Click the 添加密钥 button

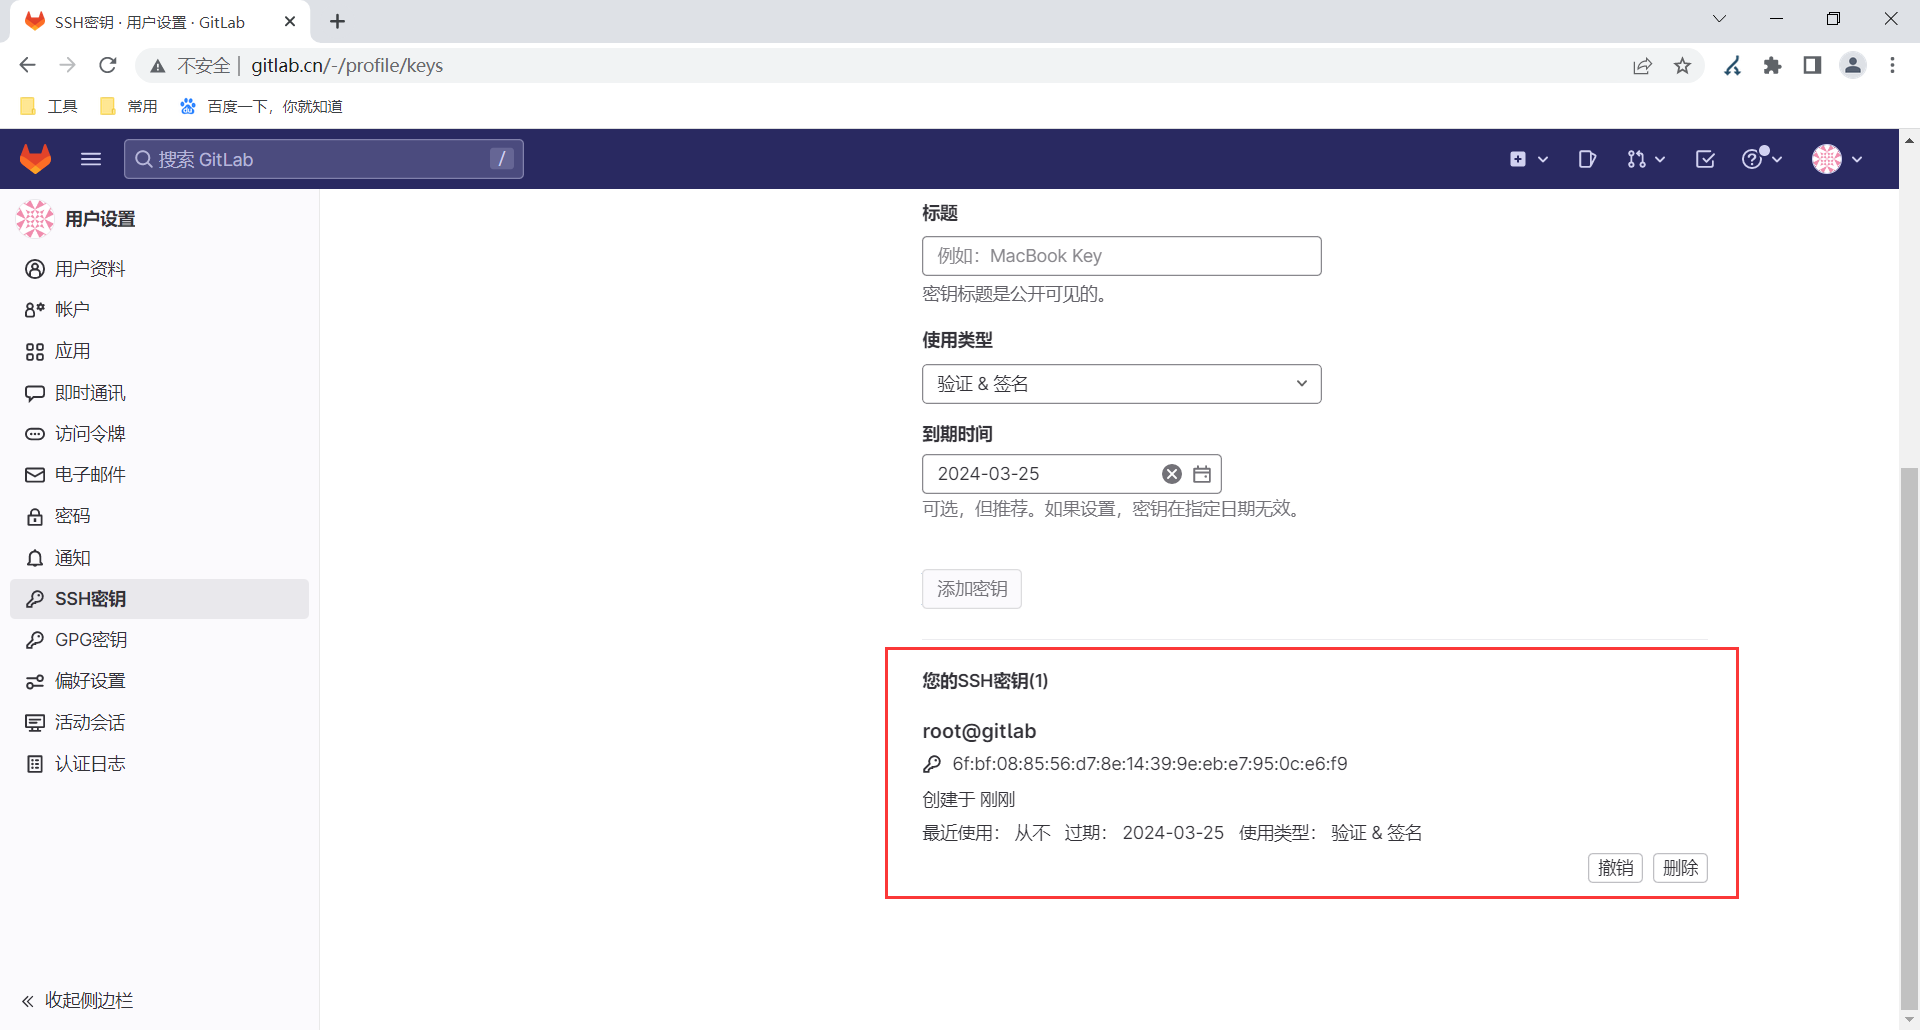(972, 589)
